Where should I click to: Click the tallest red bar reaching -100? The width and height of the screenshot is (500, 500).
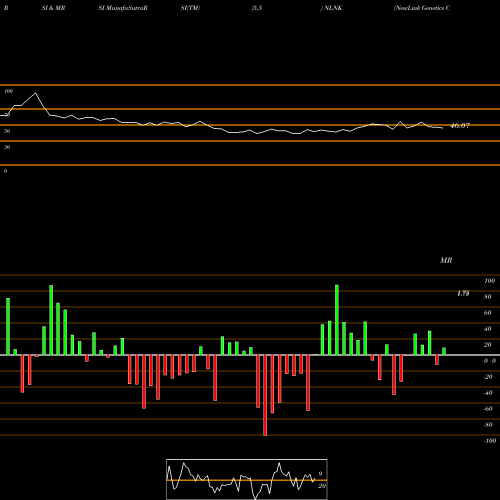pyautogui.click(x=265, y=395)
